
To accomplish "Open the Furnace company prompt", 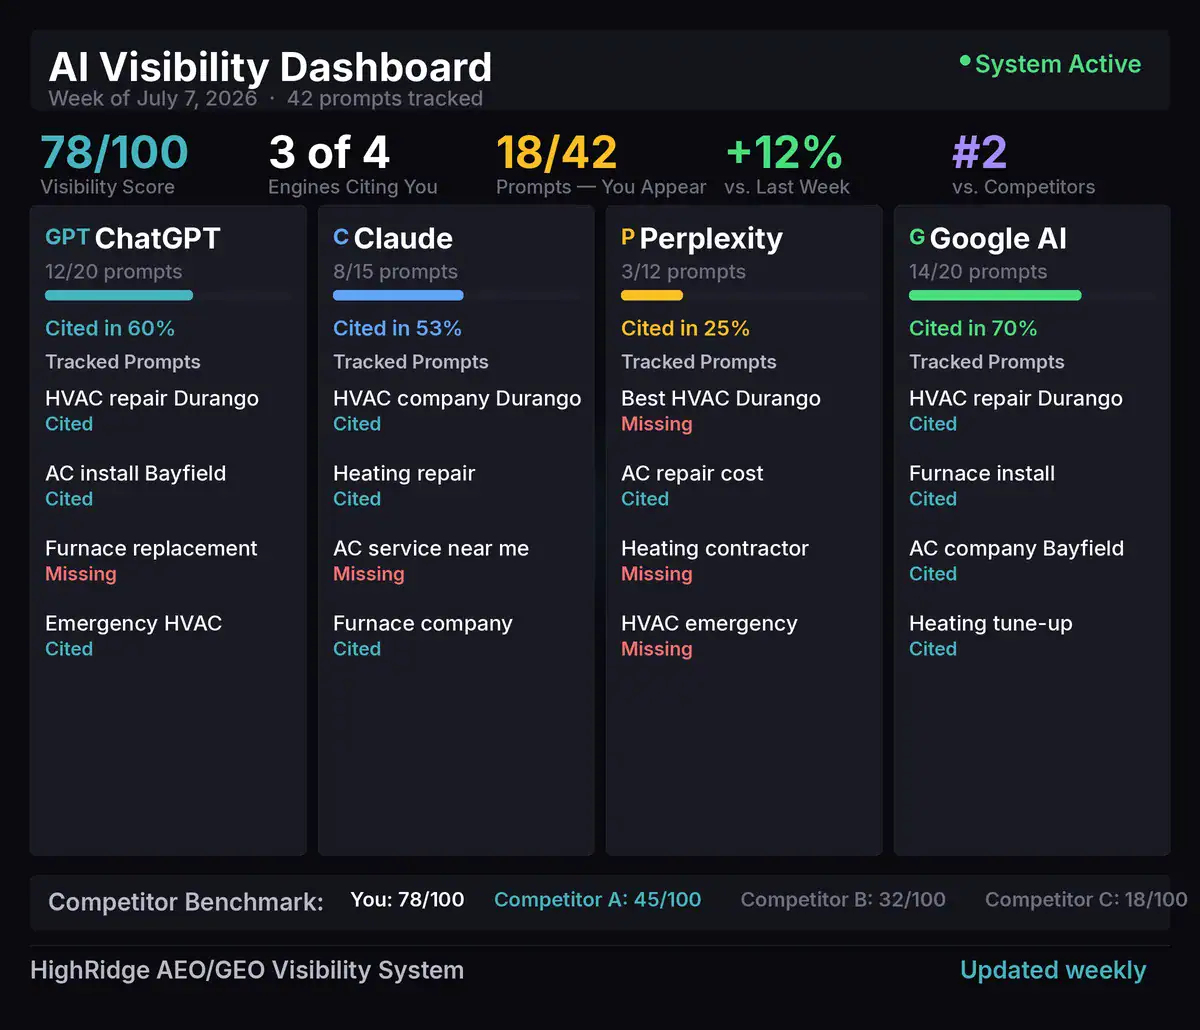I will pyautogui.click(x=423, y=623).
